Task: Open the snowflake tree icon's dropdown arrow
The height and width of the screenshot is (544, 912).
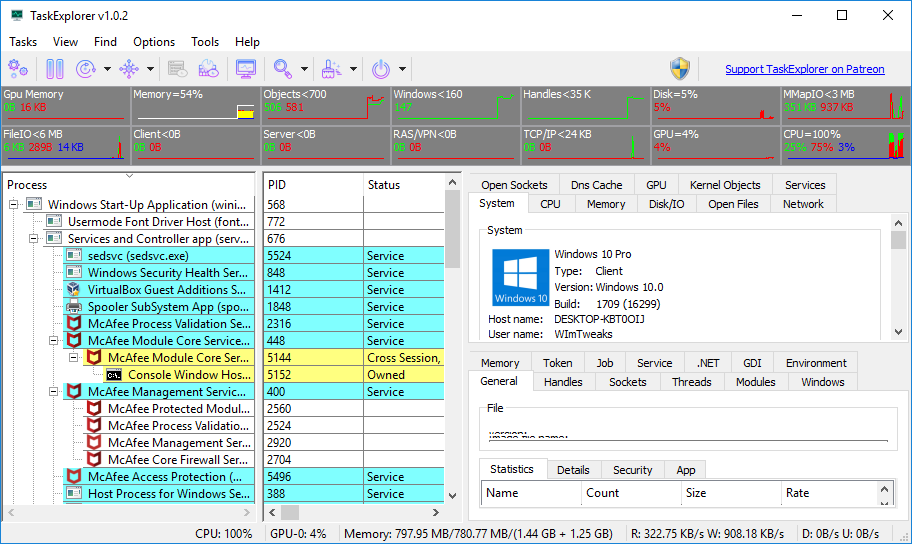Action: [150, 69]
